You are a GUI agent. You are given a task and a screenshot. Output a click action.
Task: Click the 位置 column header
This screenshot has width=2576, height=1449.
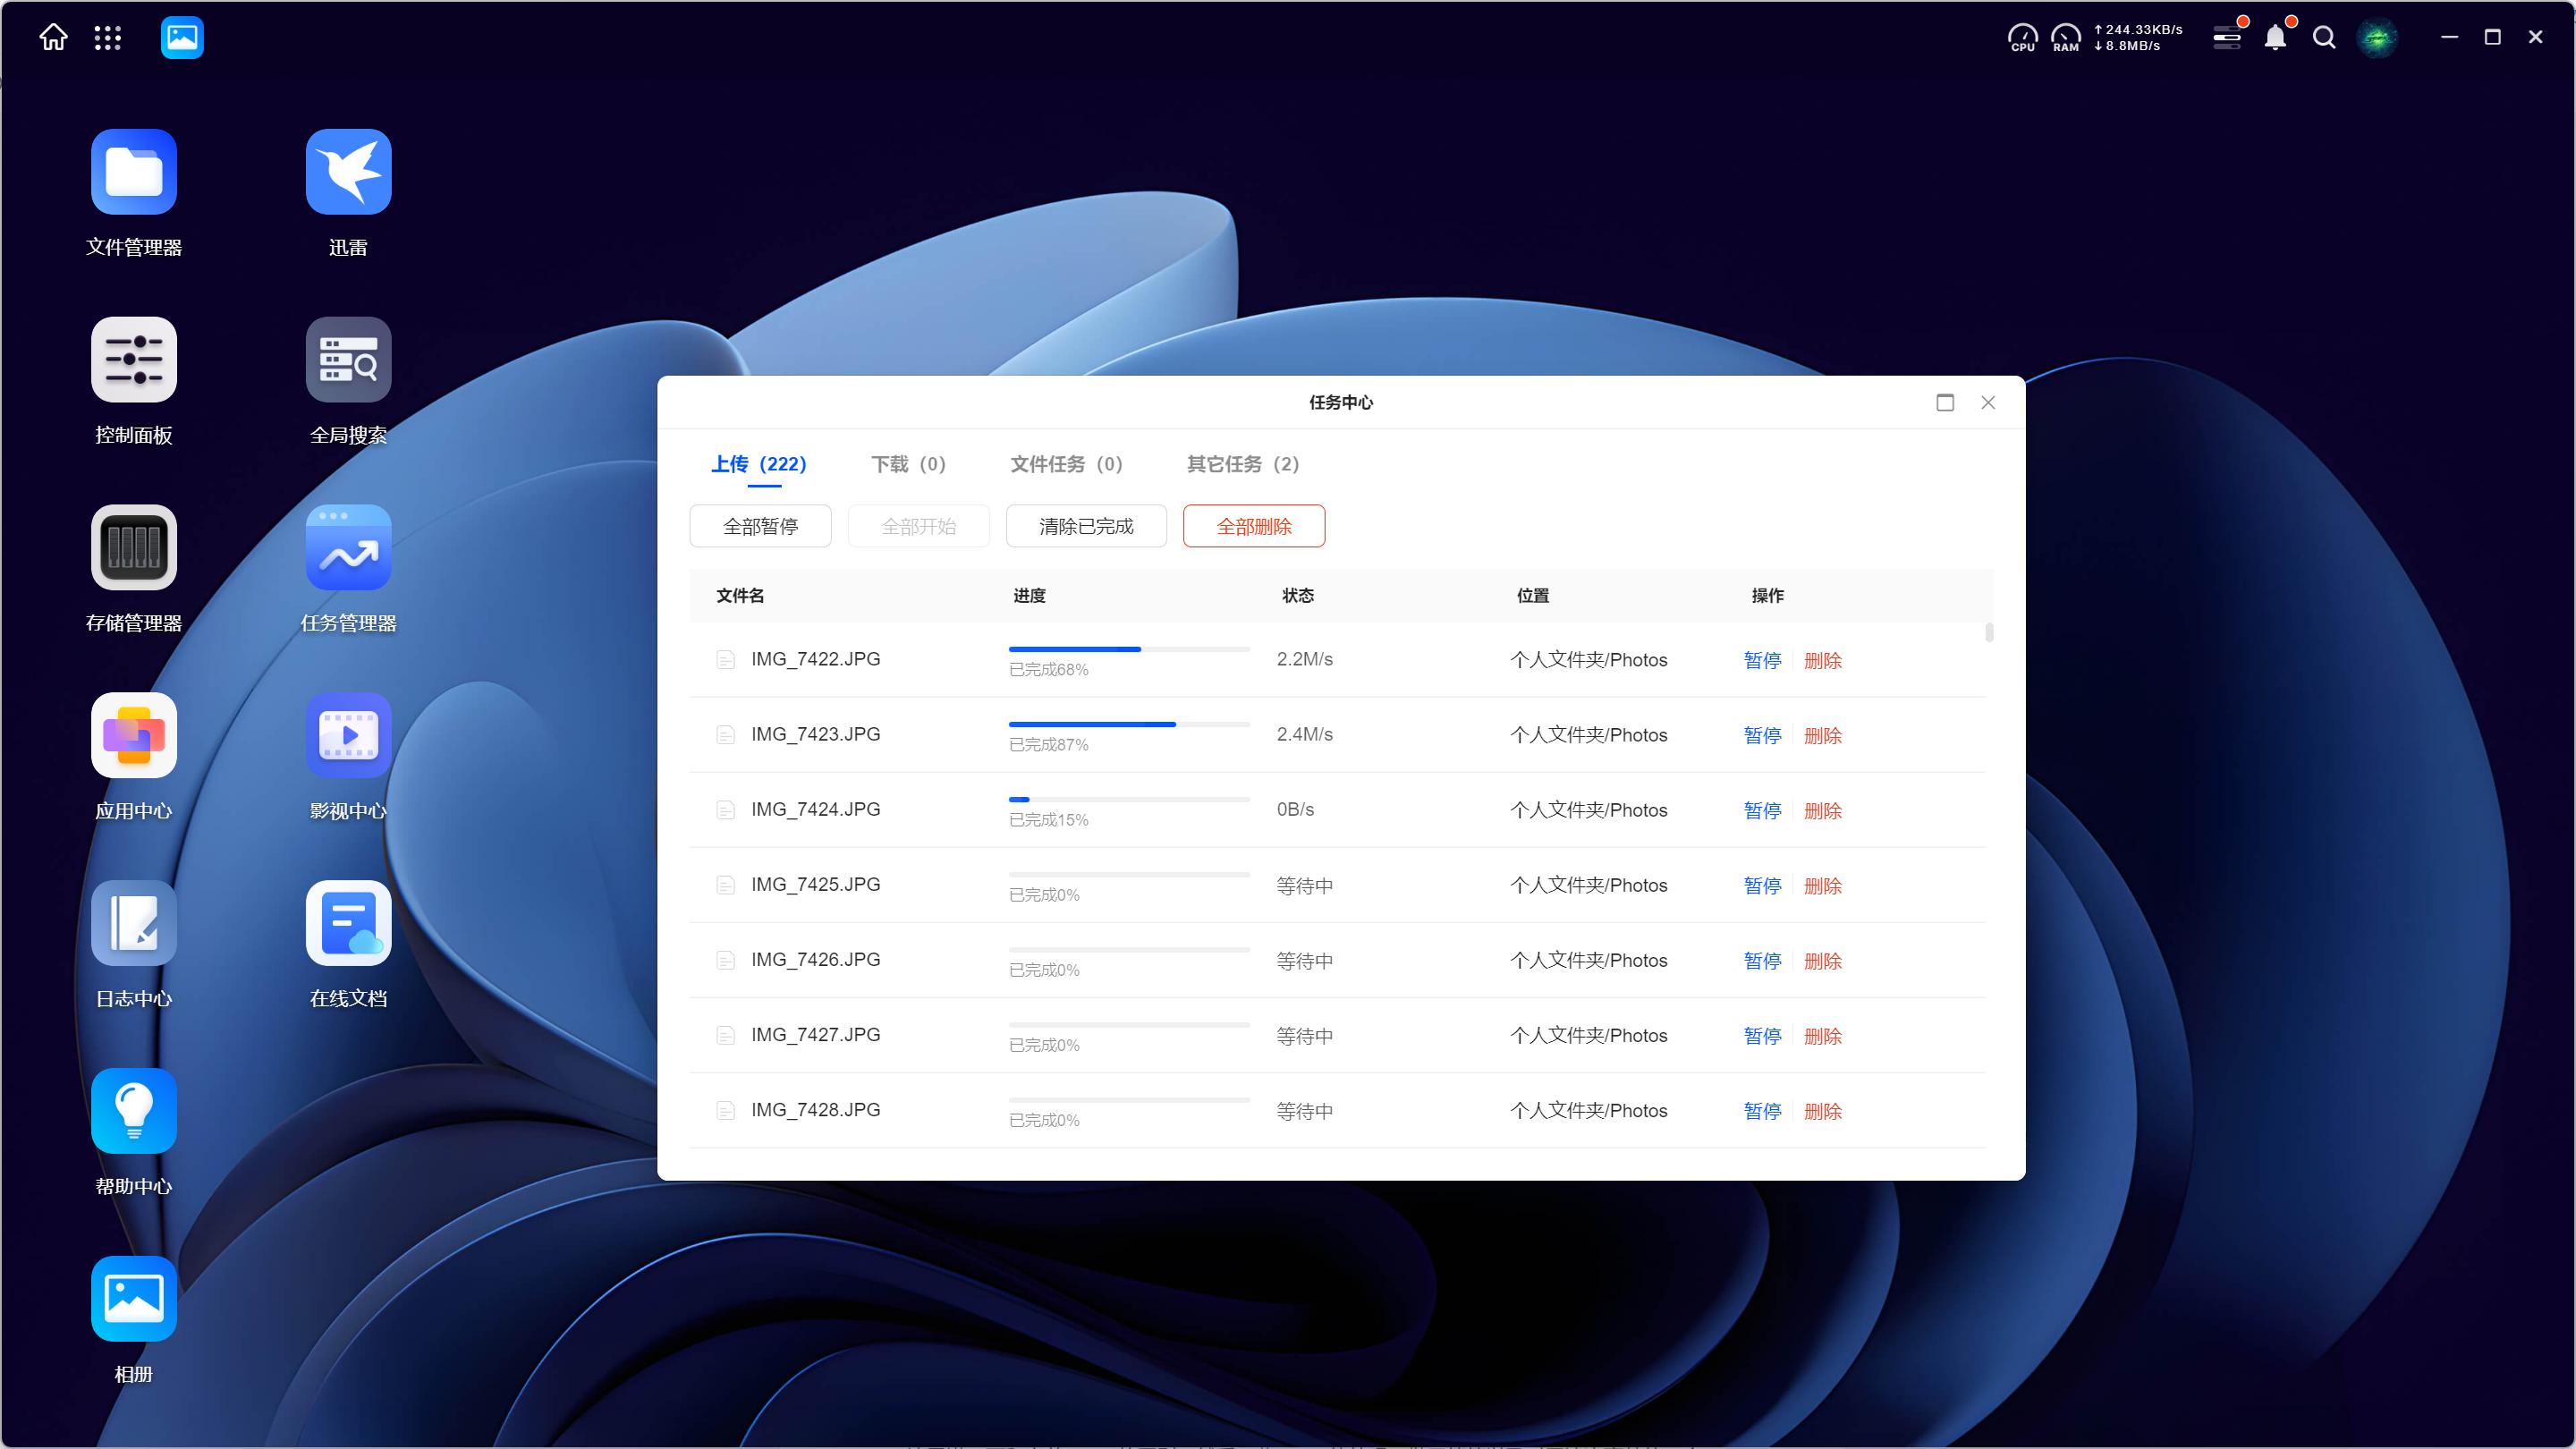click(1533, 595)
